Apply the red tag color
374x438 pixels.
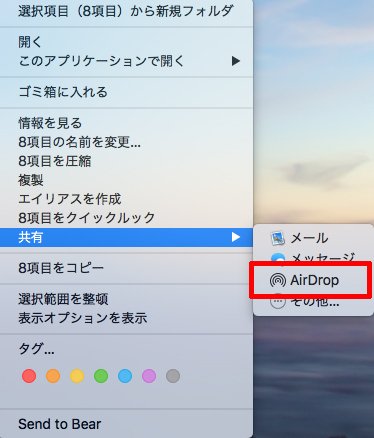(x=29, y=376)
